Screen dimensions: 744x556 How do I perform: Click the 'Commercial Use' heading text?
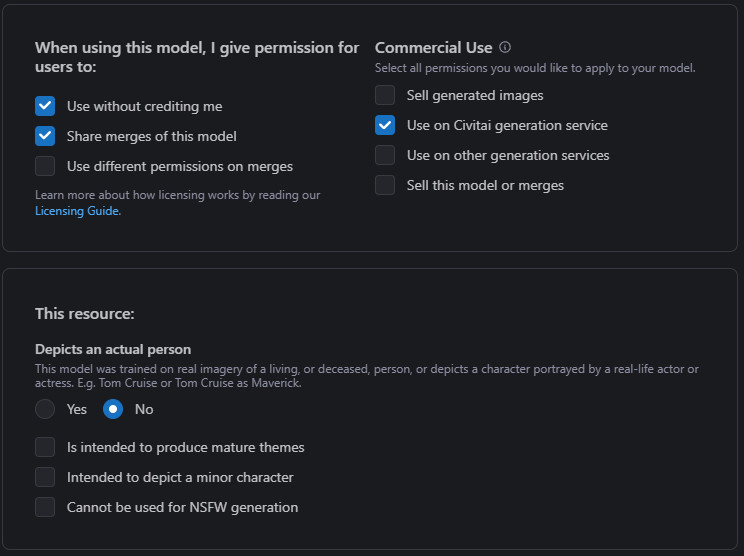(433, 47)
